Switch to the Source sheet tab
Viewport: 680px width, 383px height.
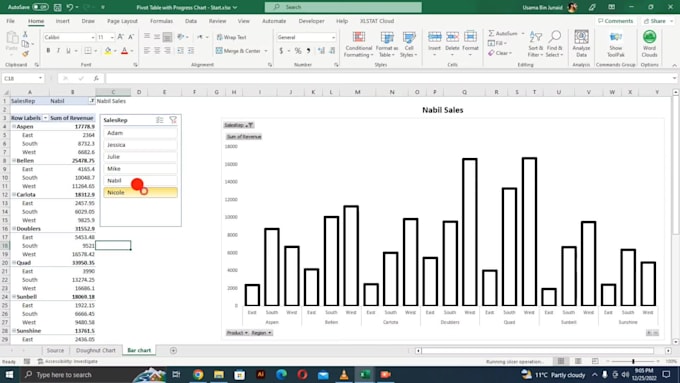55,350
